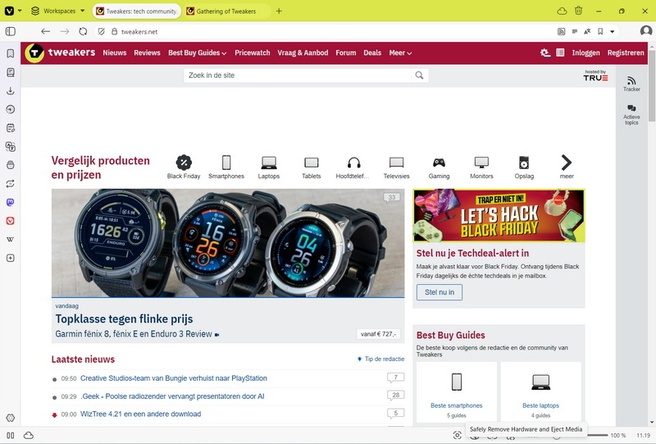656x444 pixels.
Task: Open Vivaldi settings gear in sidebar
Action: coord(10,418)
